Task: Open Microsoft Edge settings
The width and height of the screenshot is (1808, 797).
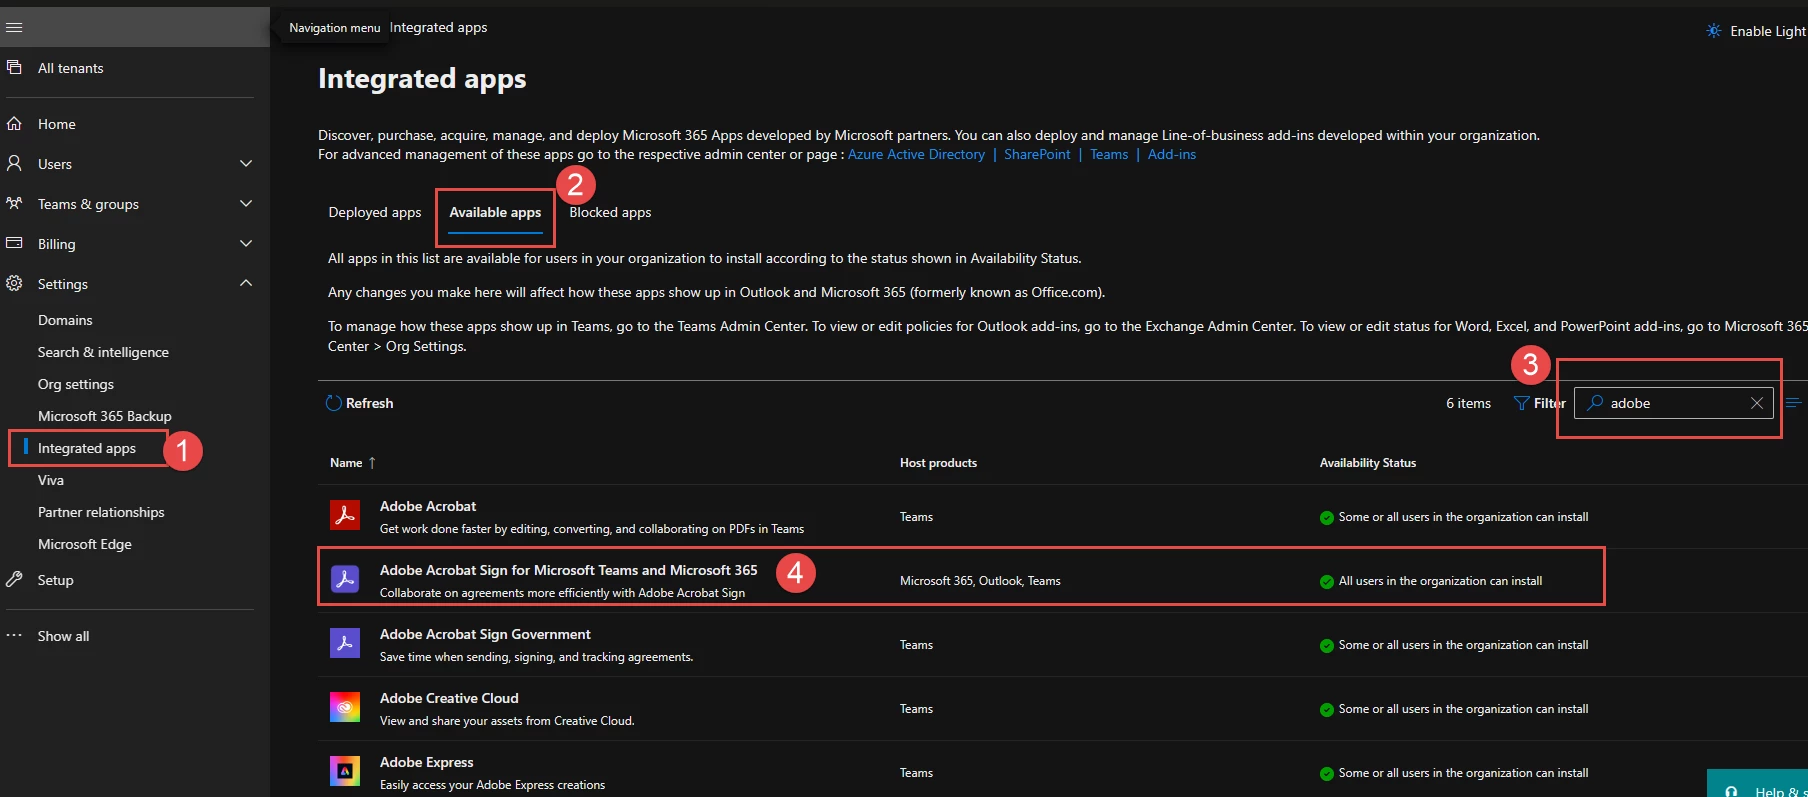Action: point(85,544)
